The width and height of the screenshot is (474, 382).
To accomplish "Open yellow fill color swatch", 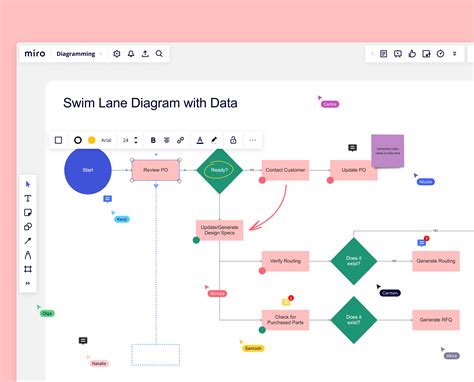I will pos(91,140).
